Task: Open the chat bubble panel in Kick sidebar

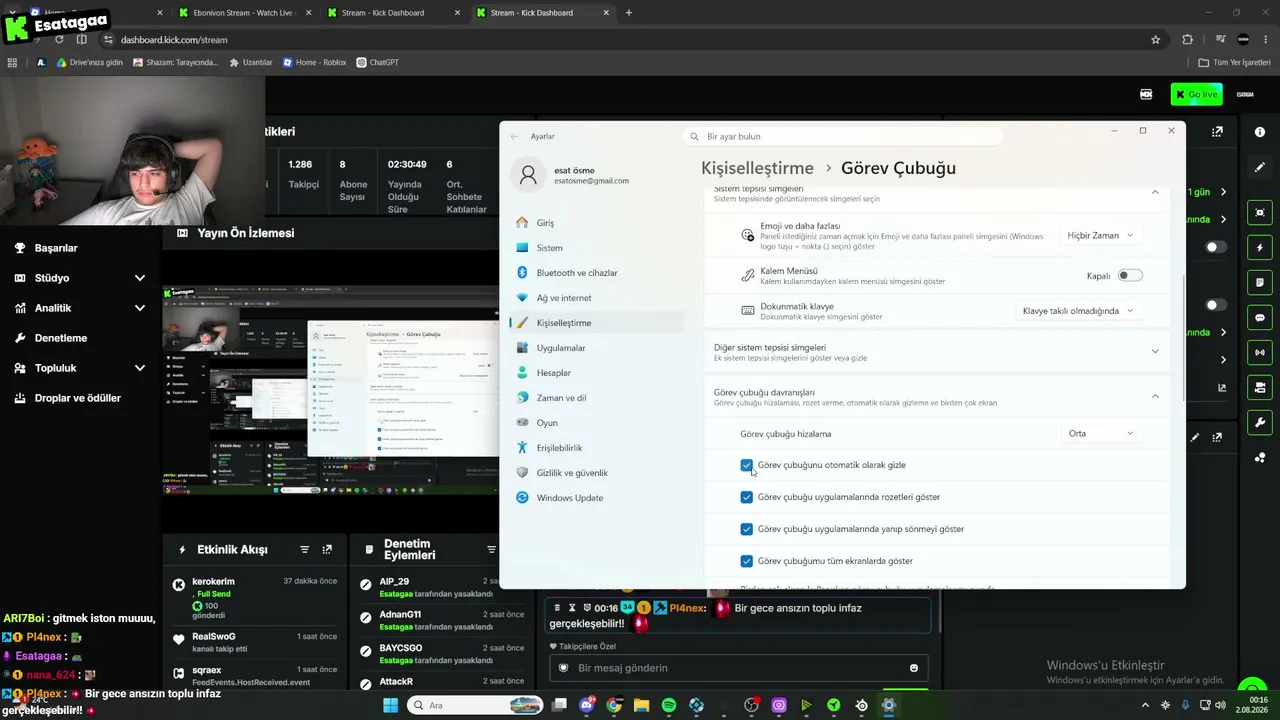Action: (x=1260, y=318)
